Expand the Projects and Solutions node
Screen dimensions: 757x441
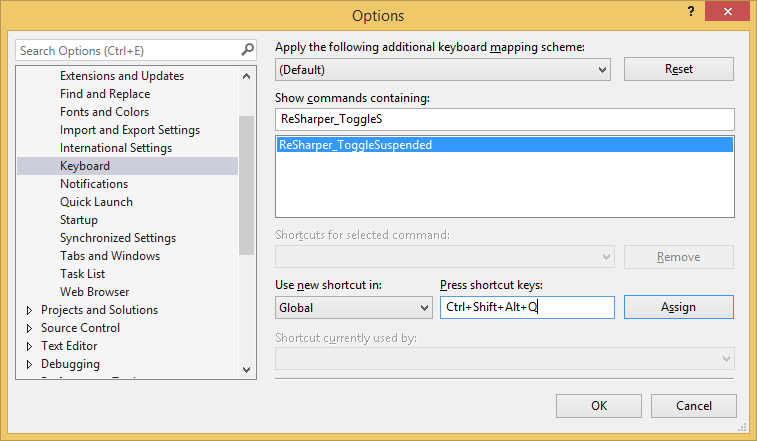[30, 310]
